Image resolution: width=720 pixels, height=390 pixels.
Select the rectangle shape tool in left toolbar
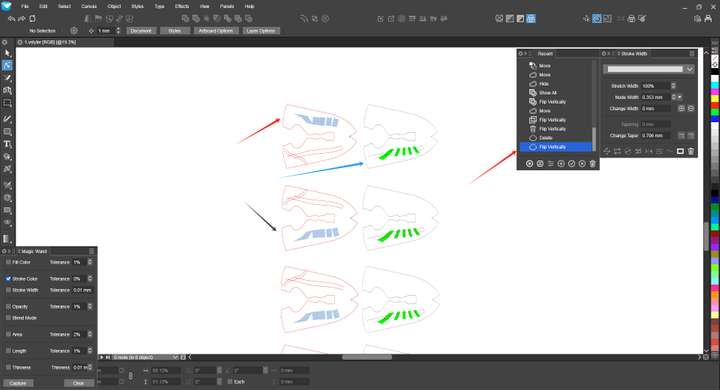point(7,132)
